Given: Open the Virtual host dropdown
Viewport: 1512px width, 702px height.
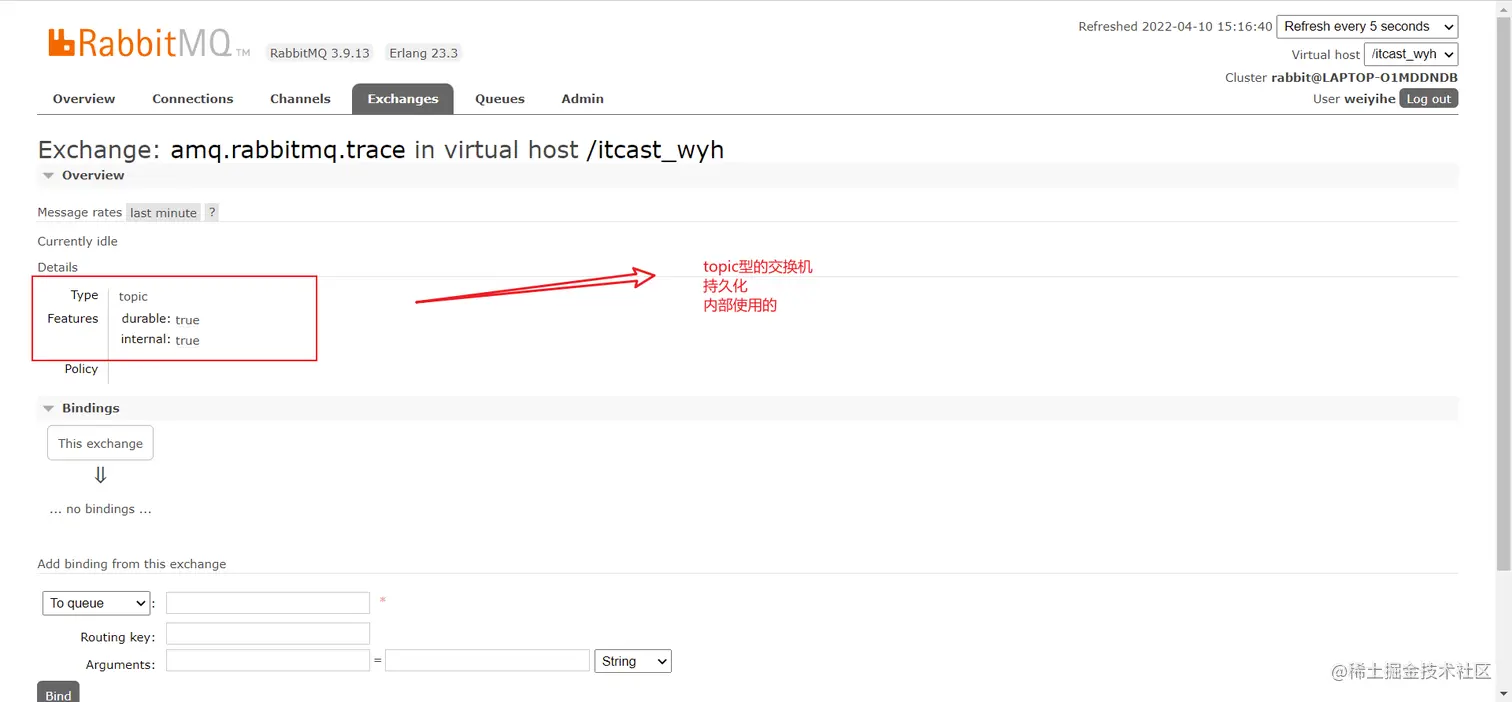Looking at the screenshot, I should (x=1411, y=54).
